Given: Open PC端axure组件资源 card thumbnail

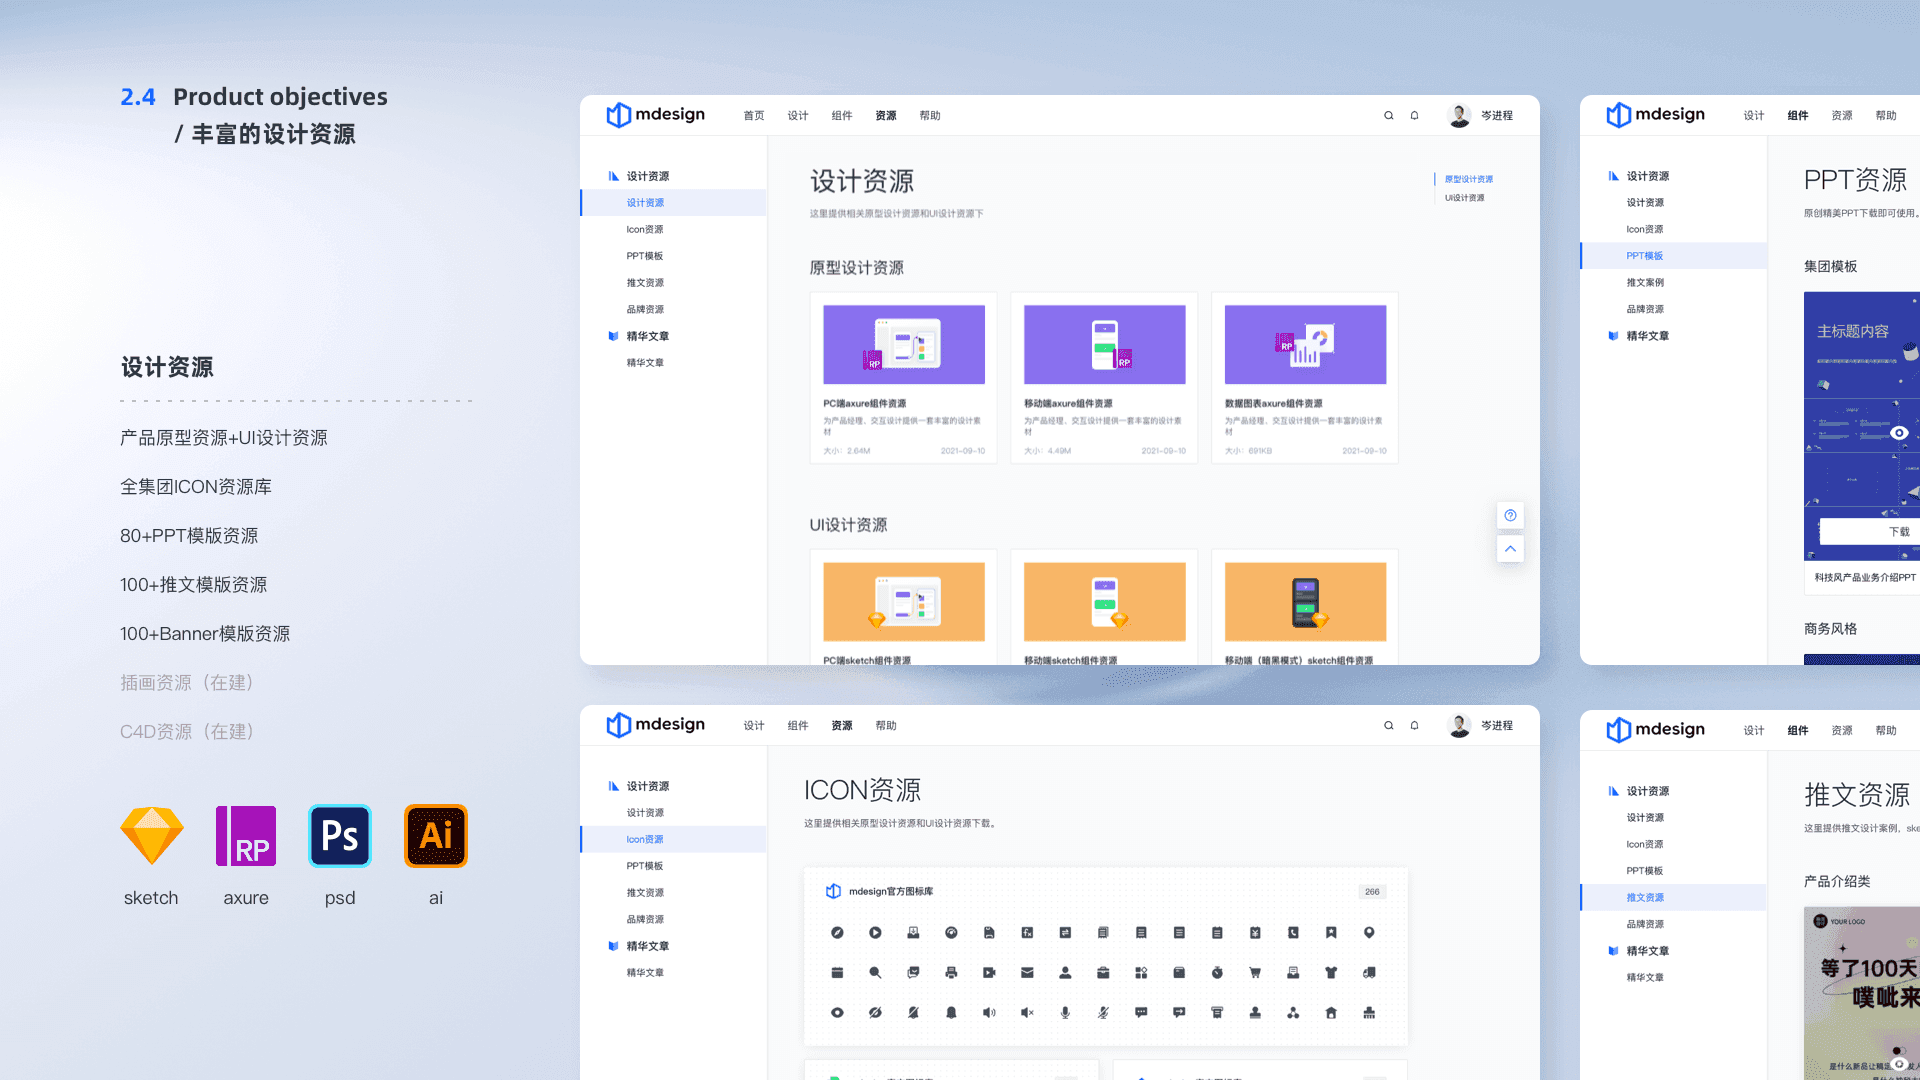Looking at the screenshot, I should (x=904, y=345).
